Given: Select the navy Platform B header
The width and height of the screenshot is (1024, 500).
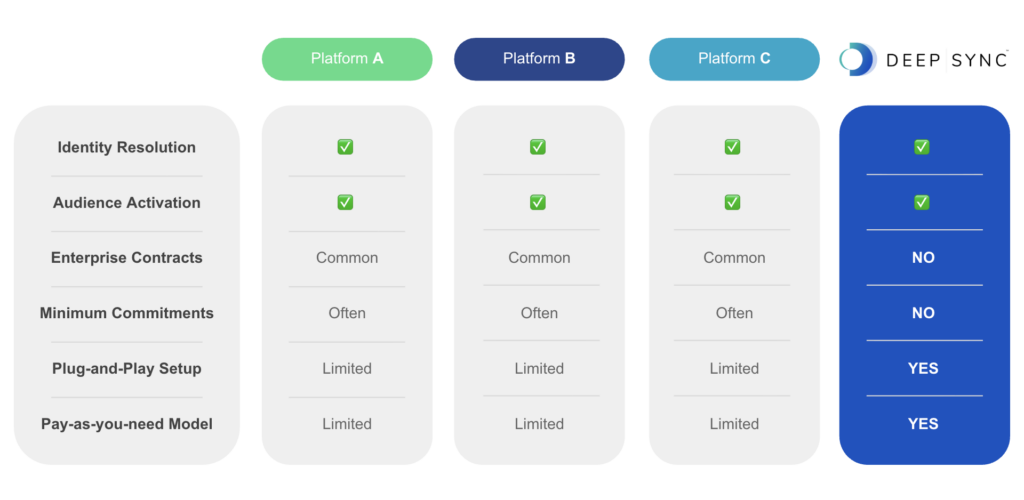Looking at the screenshot, I should pos(539,59).
